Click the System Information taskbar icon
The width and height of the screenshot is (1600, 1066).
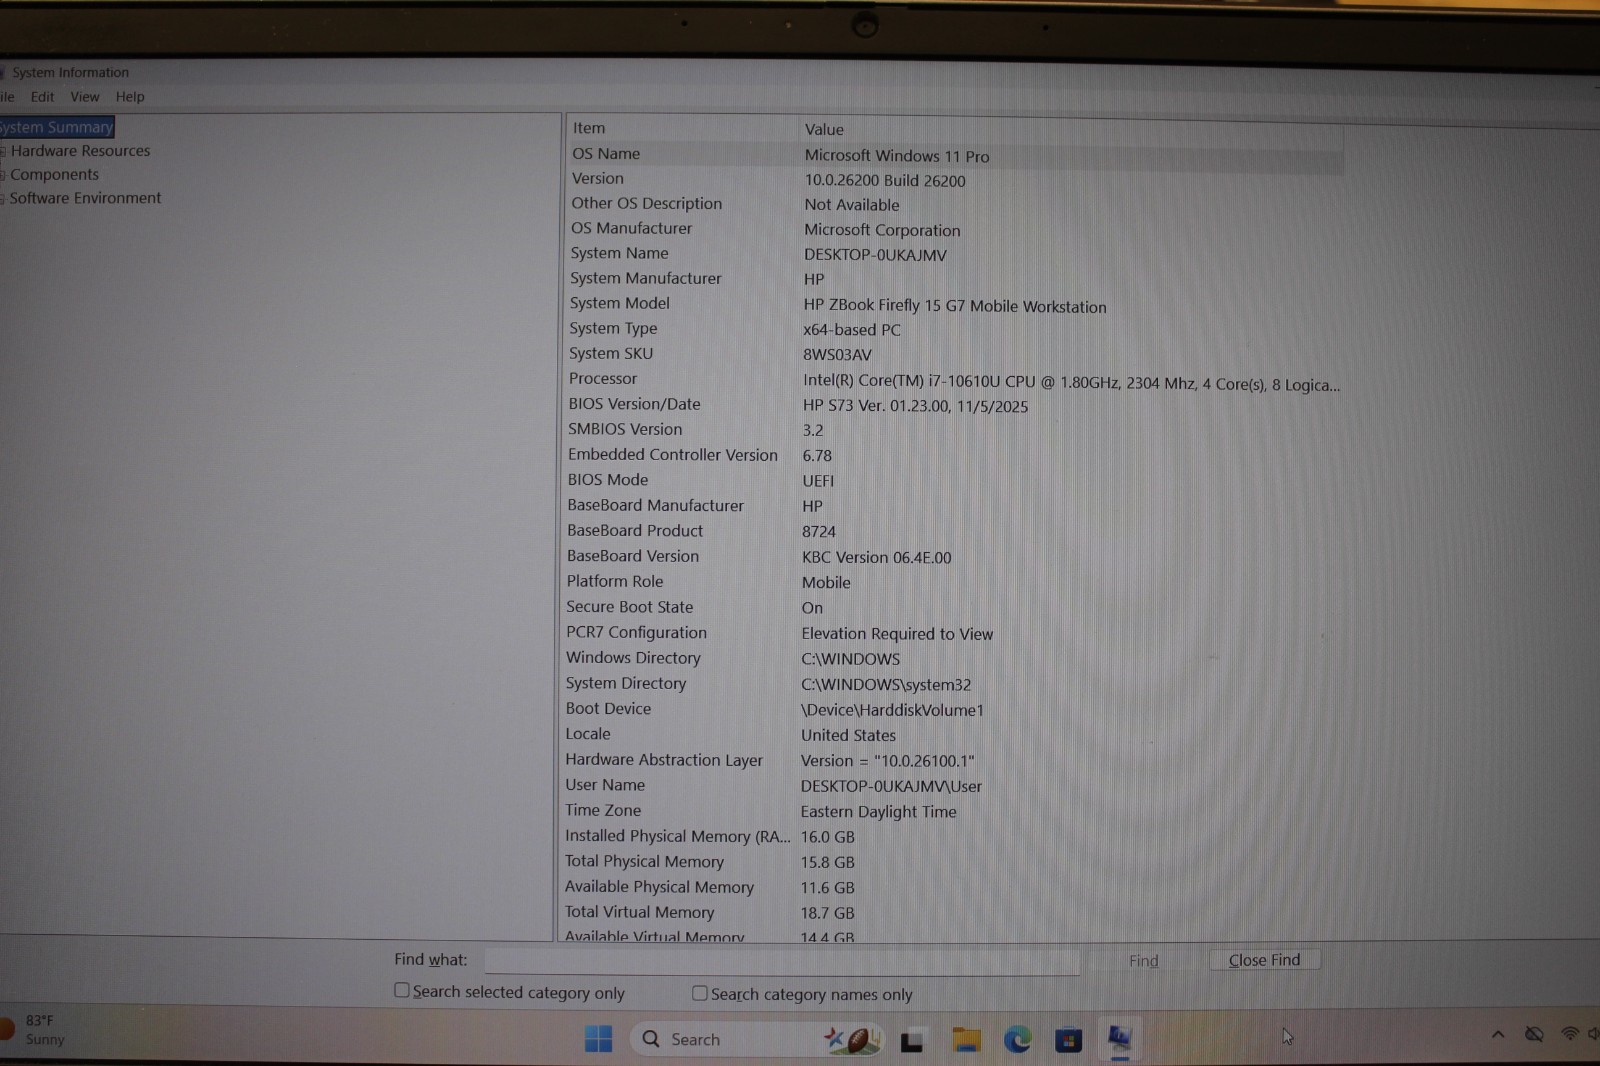point(1120,1039)
